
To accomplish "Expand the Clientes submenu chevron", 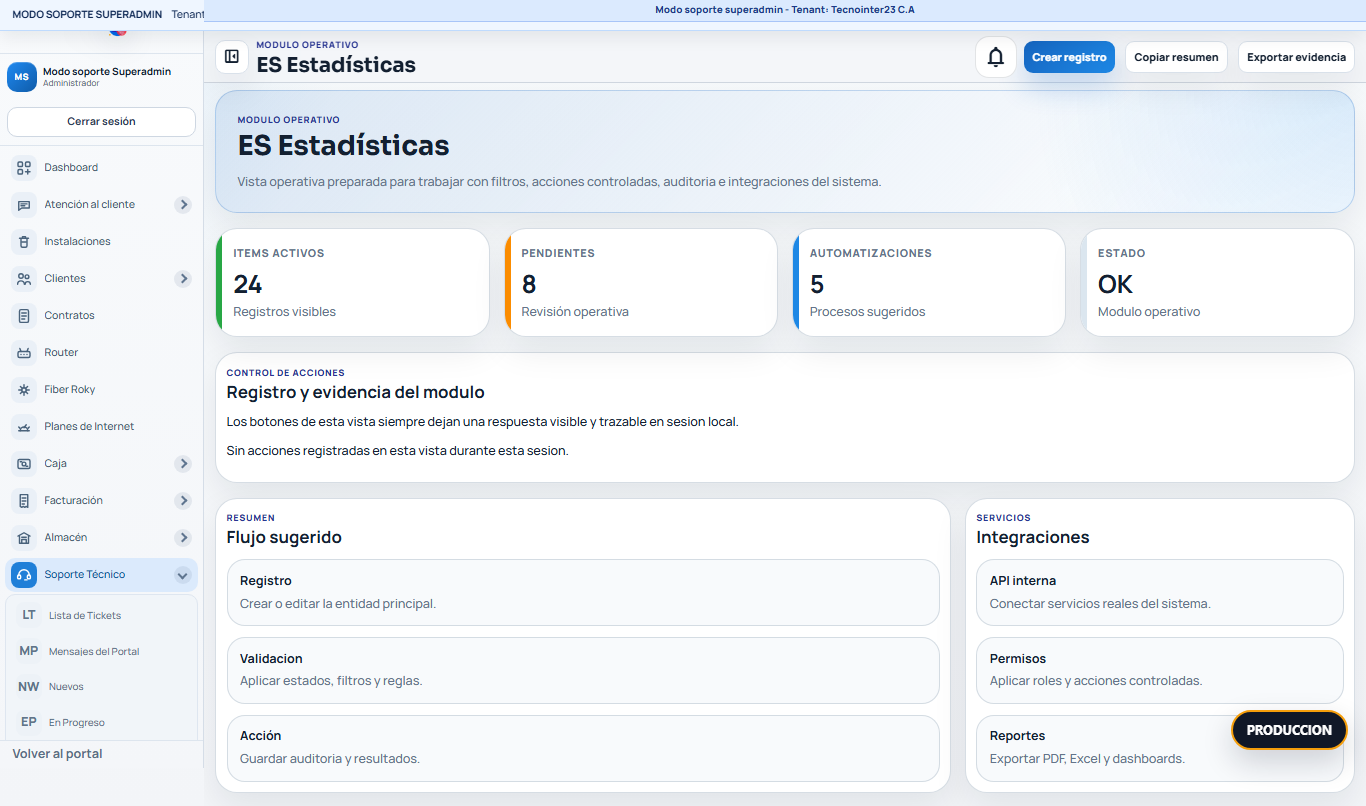I will (x=183, y=279).
